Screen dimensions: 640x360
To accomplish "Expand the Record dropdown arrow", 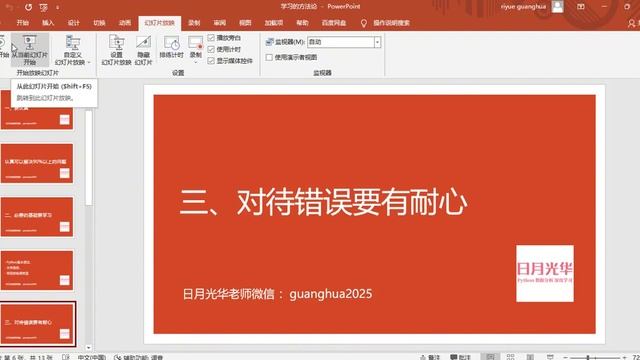I will [196, 62].
